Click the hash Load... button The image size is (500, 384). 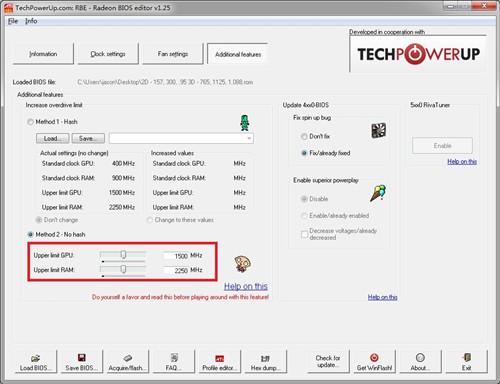tap(53, 138)
